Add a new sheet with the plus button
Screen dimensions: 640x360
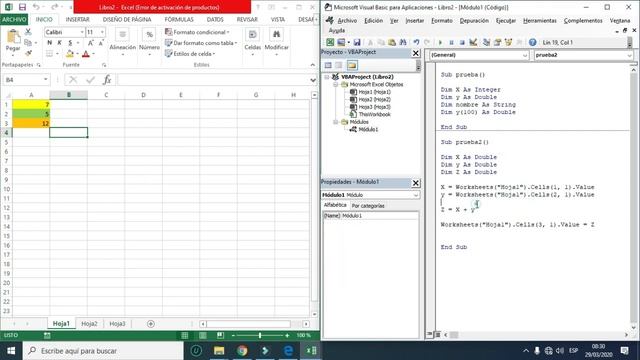(x=151, y=324)
